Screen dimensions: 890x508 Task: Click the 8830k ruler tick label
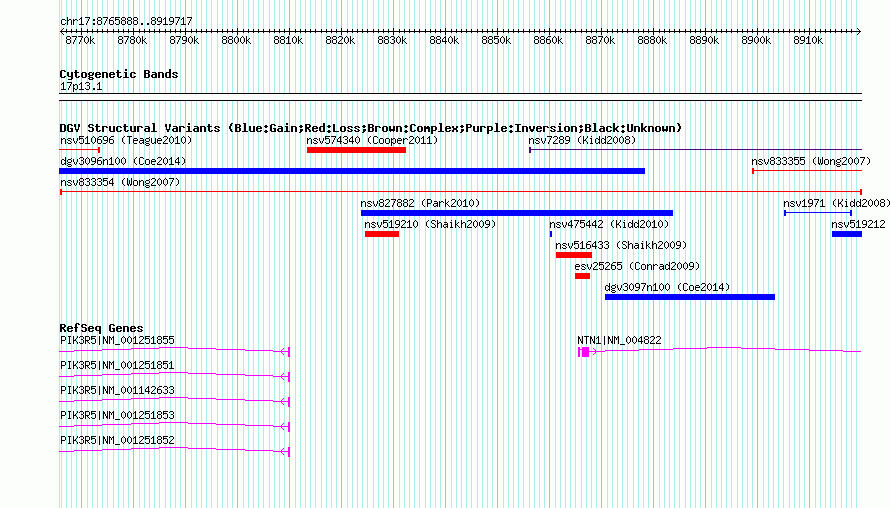392,40
